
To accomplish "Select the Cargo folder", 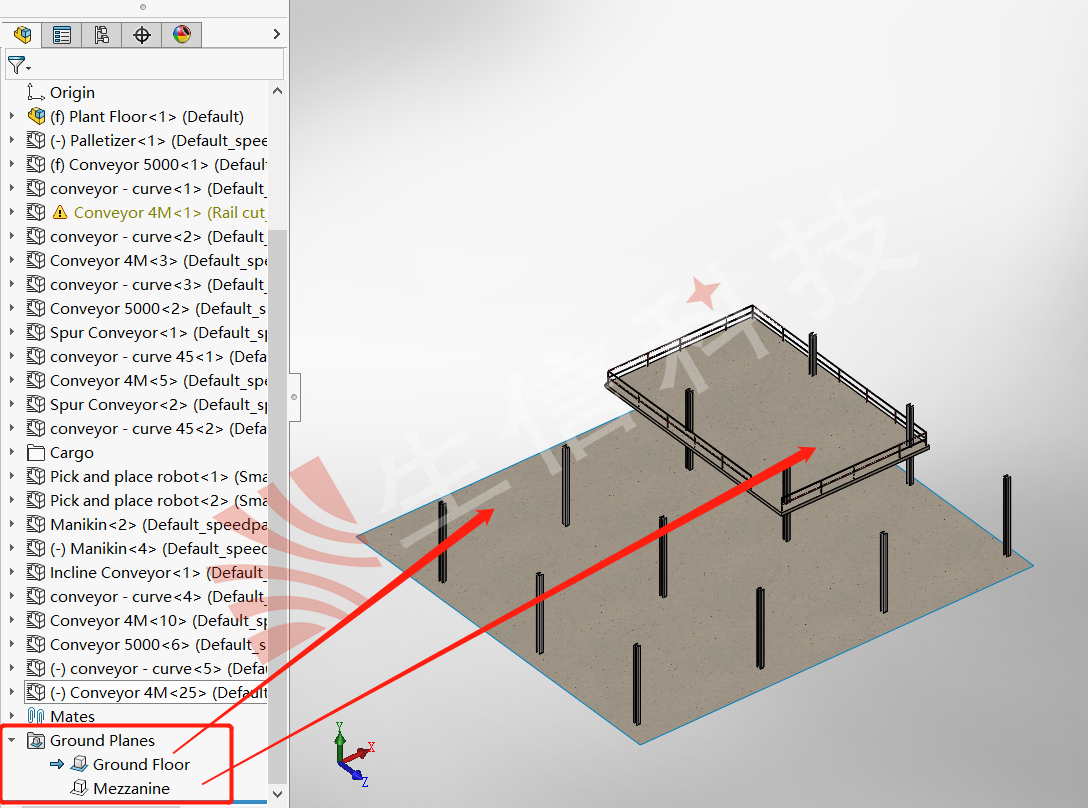I will tap(71, 453).
